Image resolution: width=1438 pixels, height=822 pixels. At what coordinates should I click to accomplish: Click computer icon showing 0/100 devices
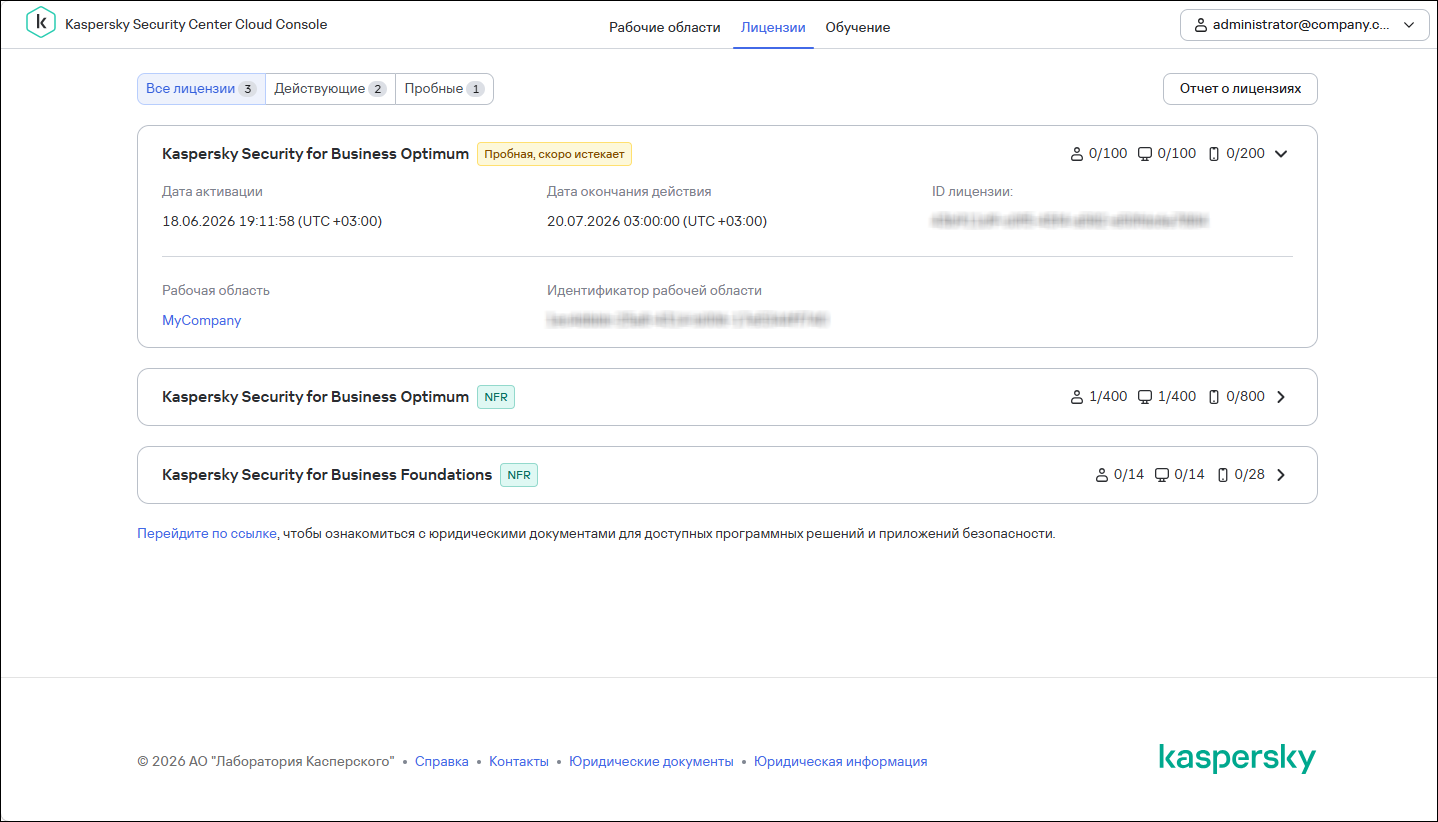pyautogui.click(x=1145, y=154)
